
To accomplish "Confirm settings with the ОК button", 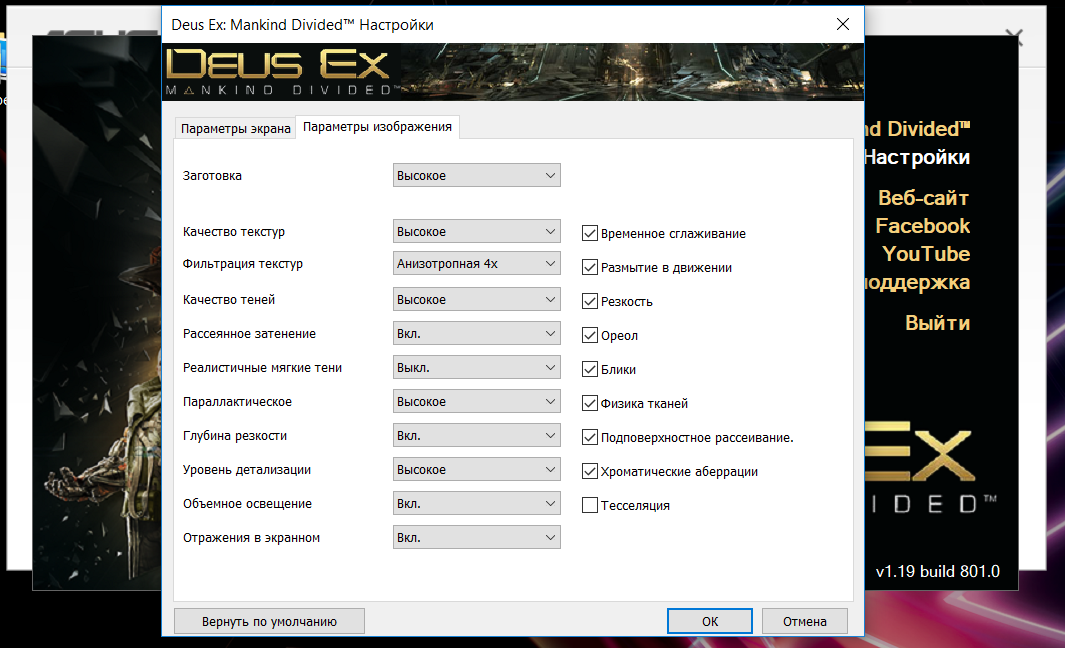I will click(710, 622).
